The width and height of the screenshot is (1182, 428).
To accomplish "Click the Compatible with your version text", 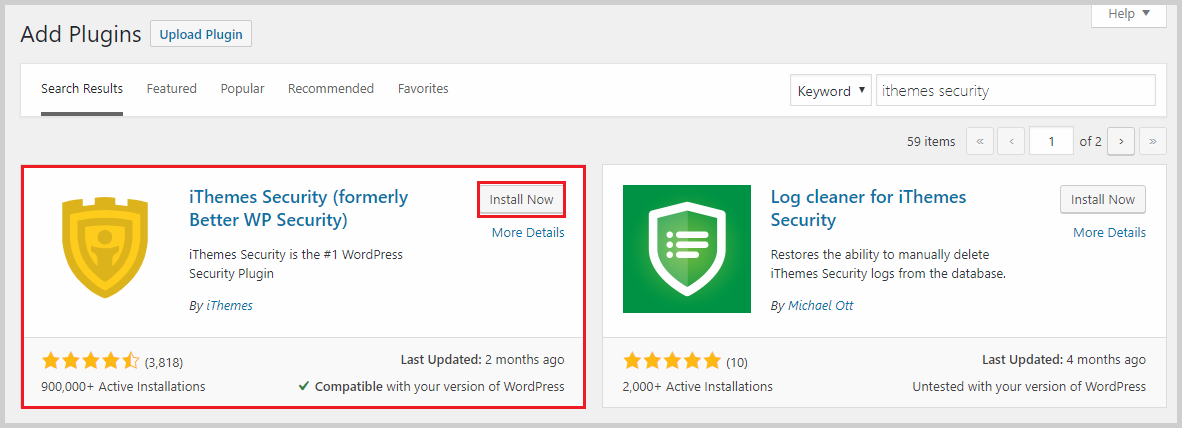I will click(x=431, y=387).
